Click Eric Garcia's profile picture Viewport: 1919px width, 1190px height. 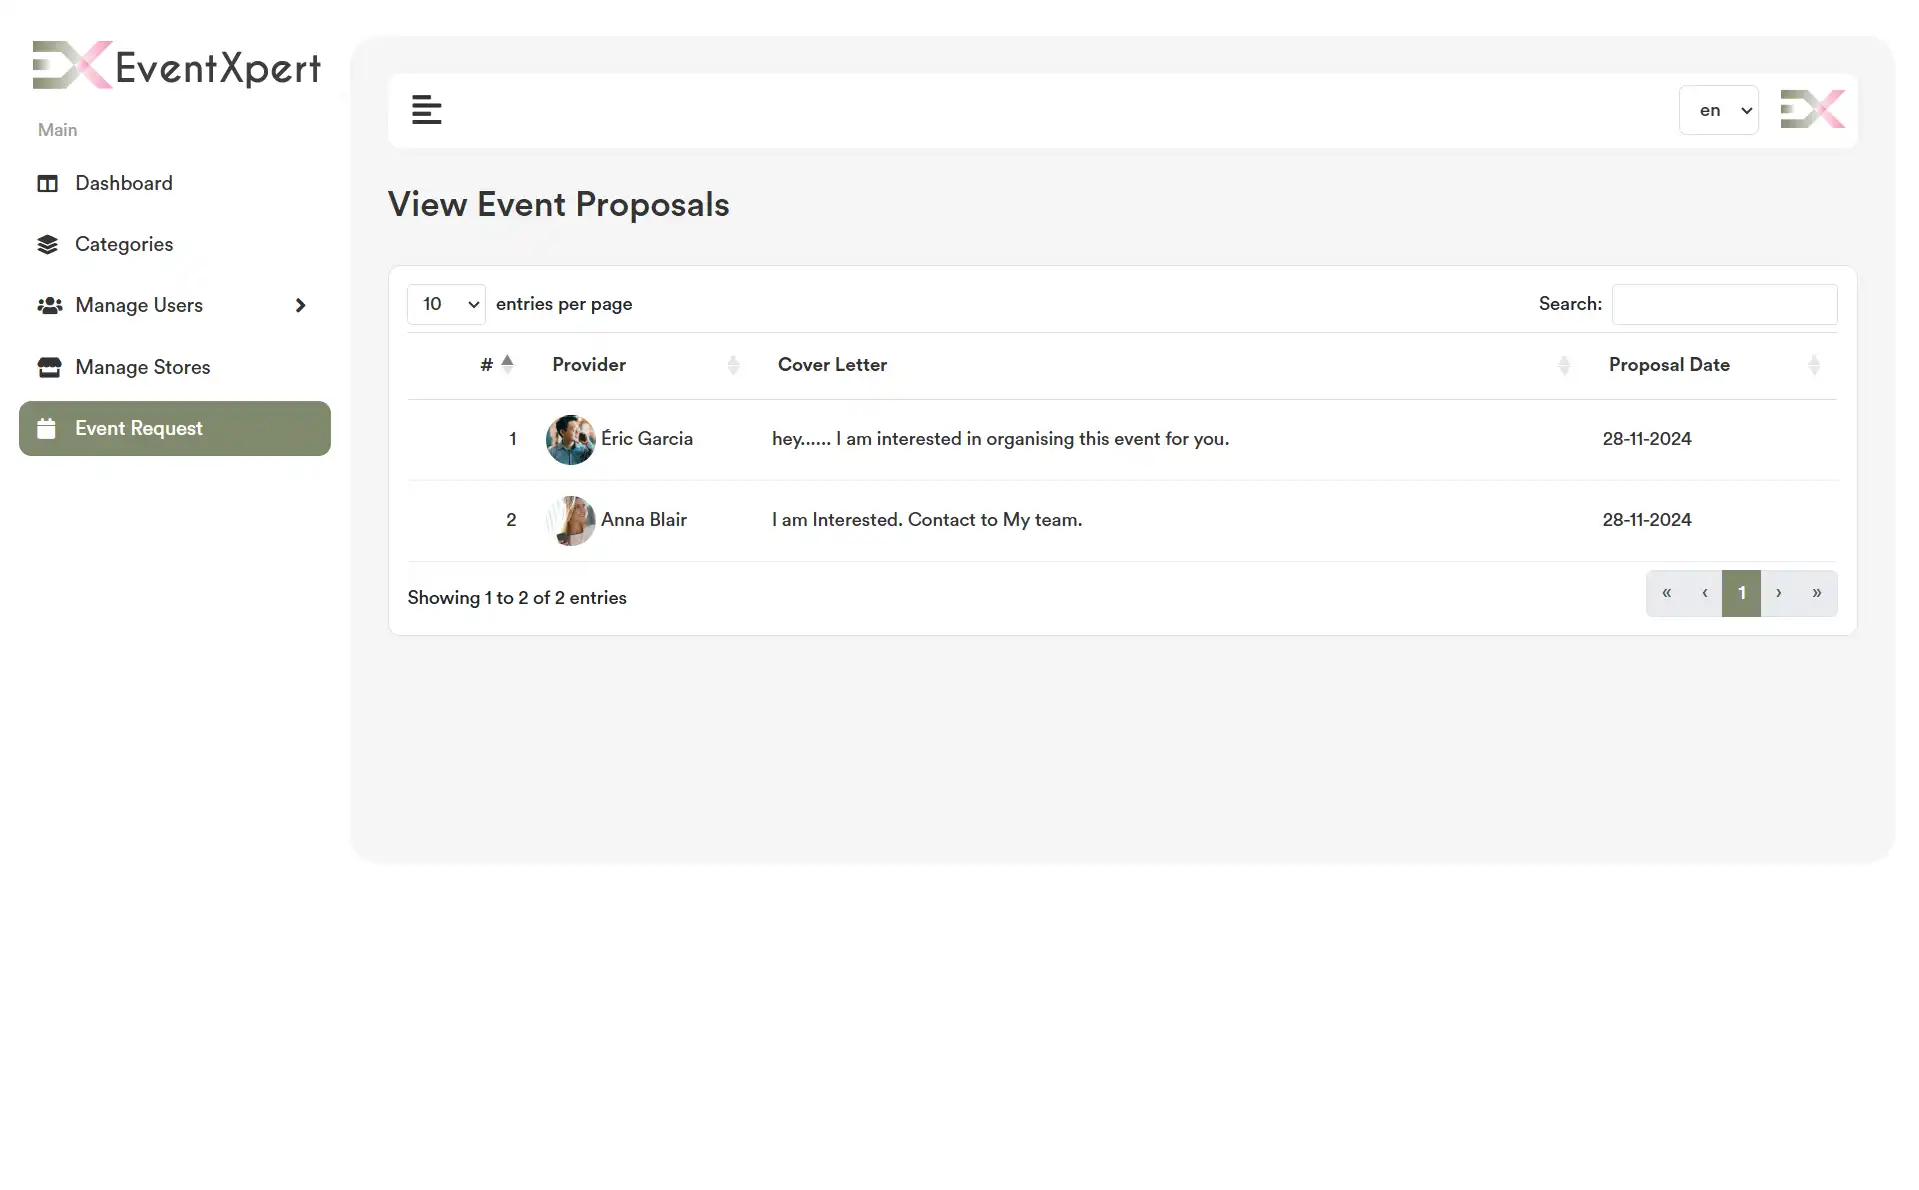(x=570, y=438)
